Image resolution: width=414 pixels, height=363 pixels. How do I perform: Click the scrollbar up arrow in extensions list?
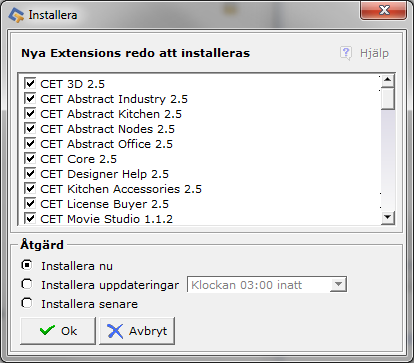pyautogui.click(x=388, y=80)
